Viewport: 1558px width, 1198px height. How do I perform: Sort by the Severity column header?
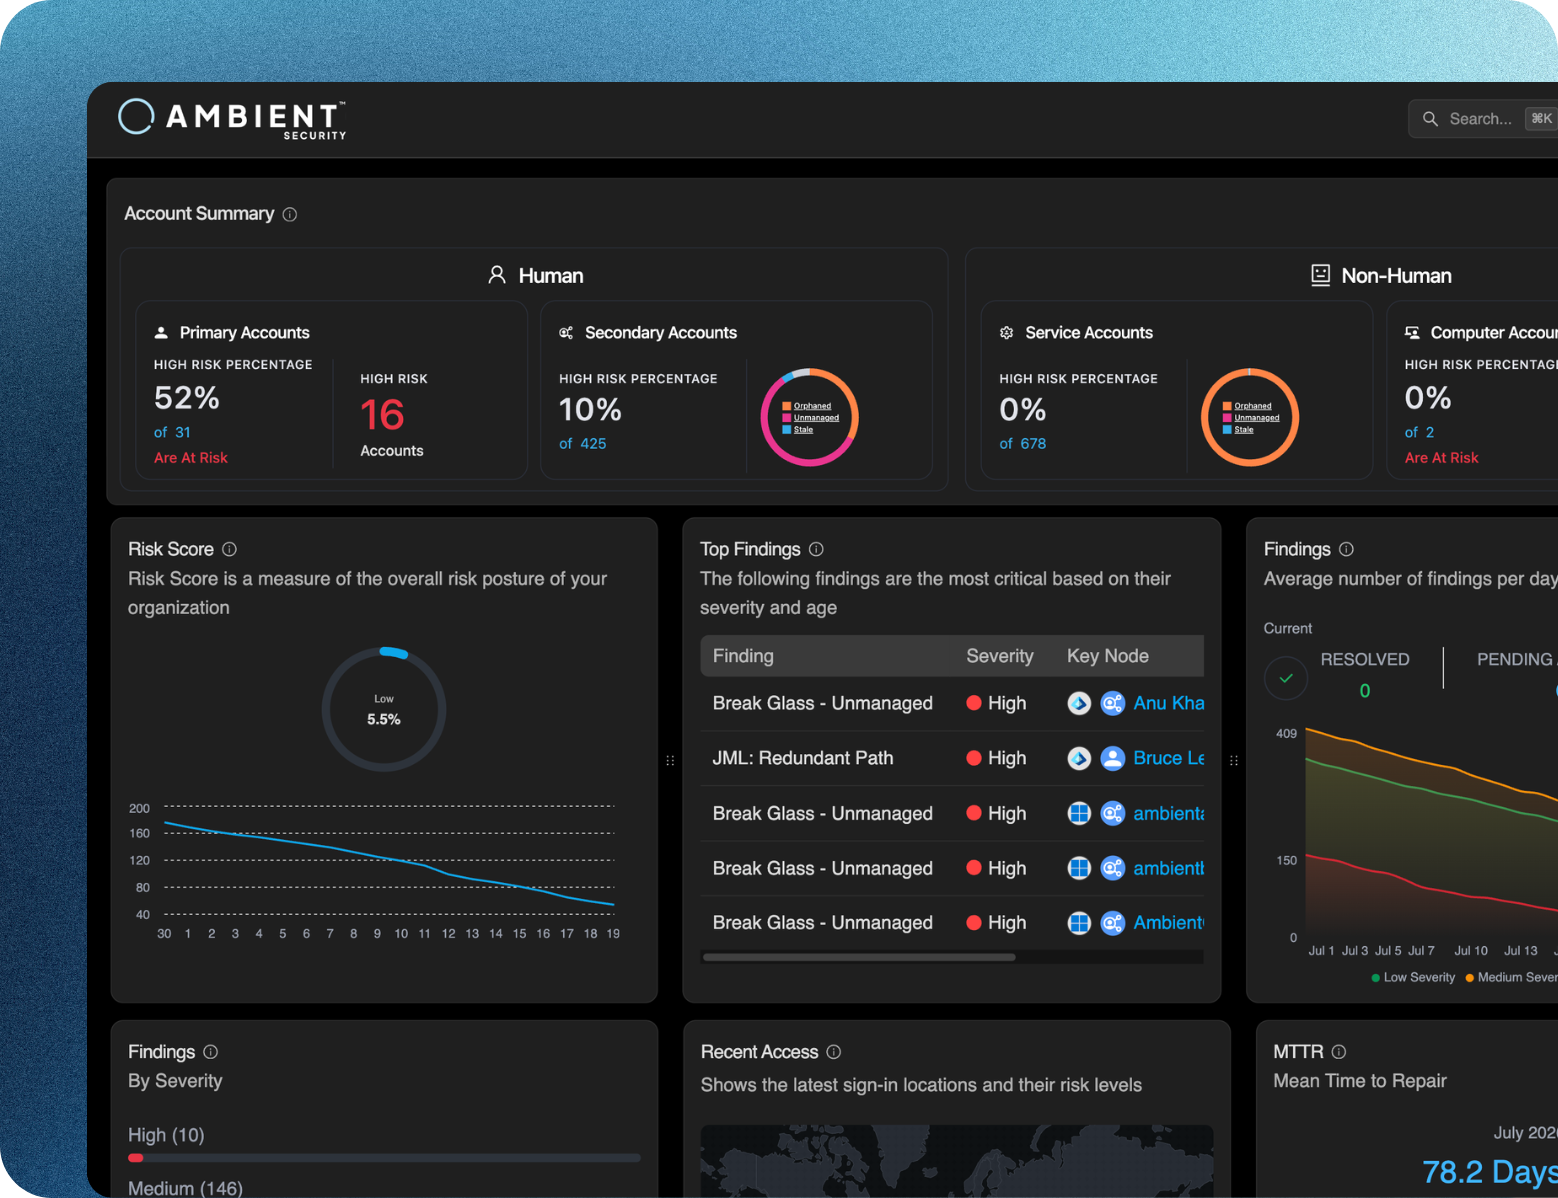[x=999, y=656]
